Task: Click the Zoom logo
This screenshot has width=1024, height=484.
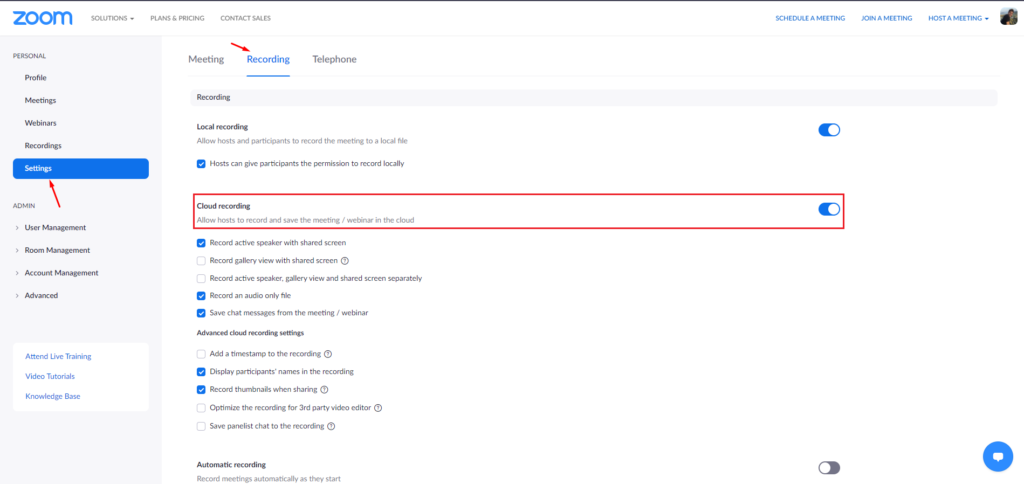Action: point(42,18)
